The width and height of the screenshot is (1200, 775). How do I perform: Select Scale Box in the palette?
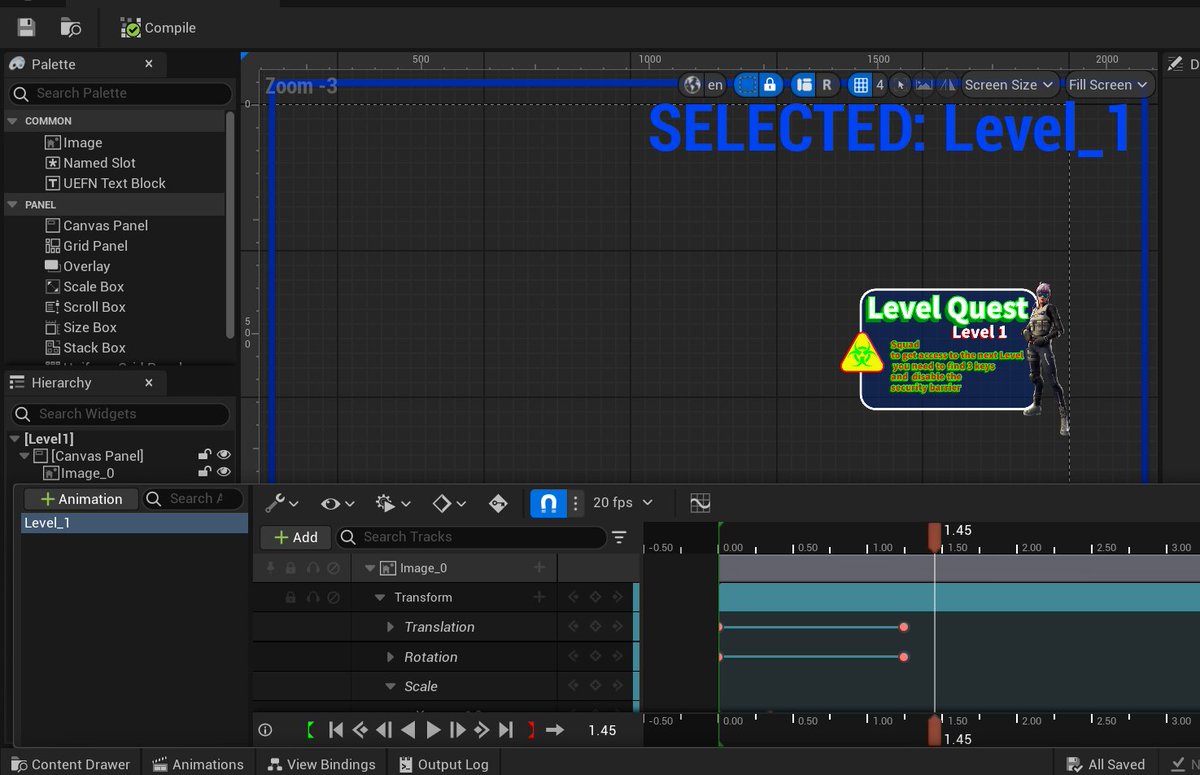tap(84, 287)
